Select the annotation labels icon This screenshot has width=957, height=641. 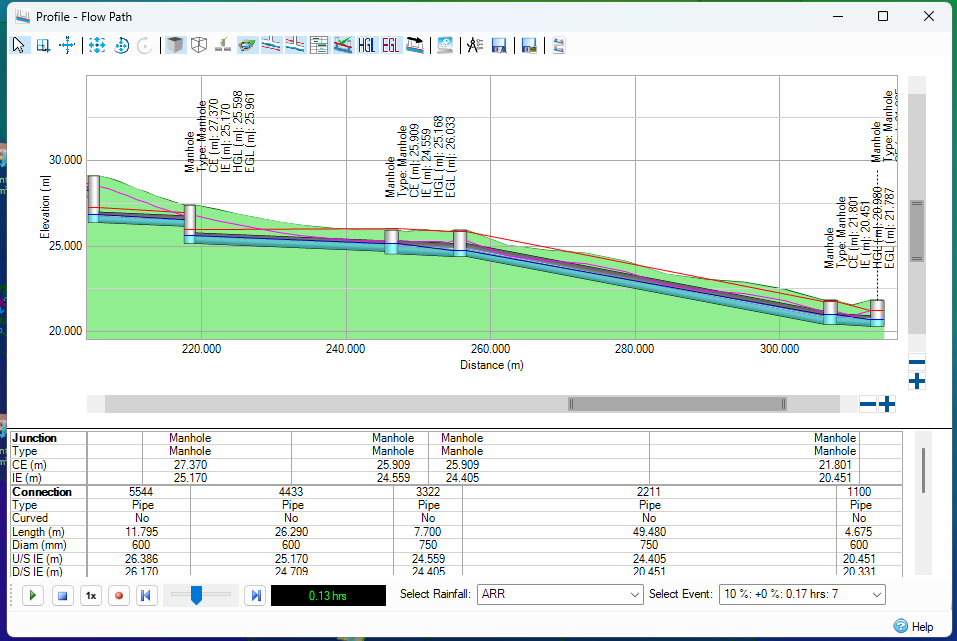474,44
